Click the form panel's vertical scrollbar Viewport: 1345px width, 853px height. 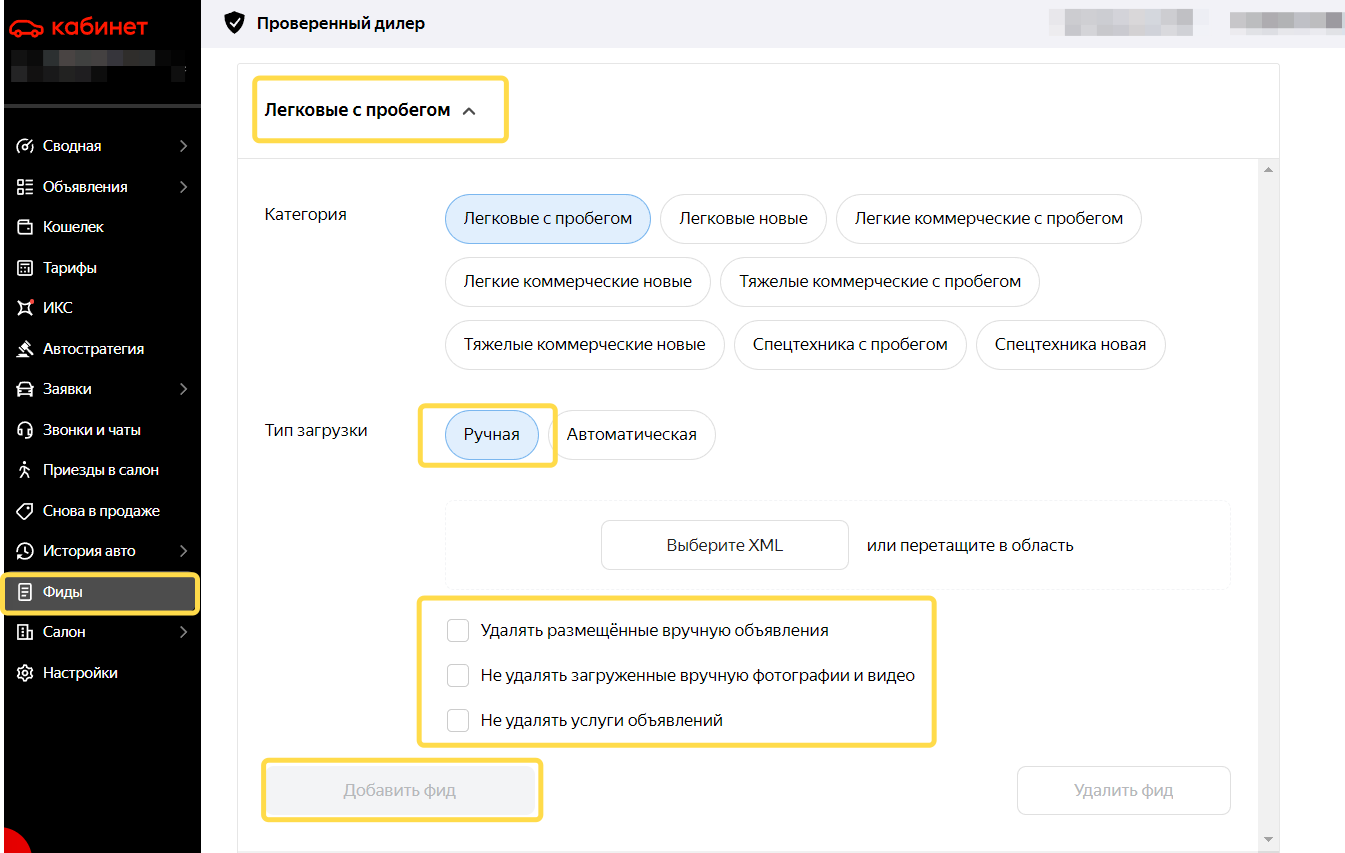point(1269,504)
